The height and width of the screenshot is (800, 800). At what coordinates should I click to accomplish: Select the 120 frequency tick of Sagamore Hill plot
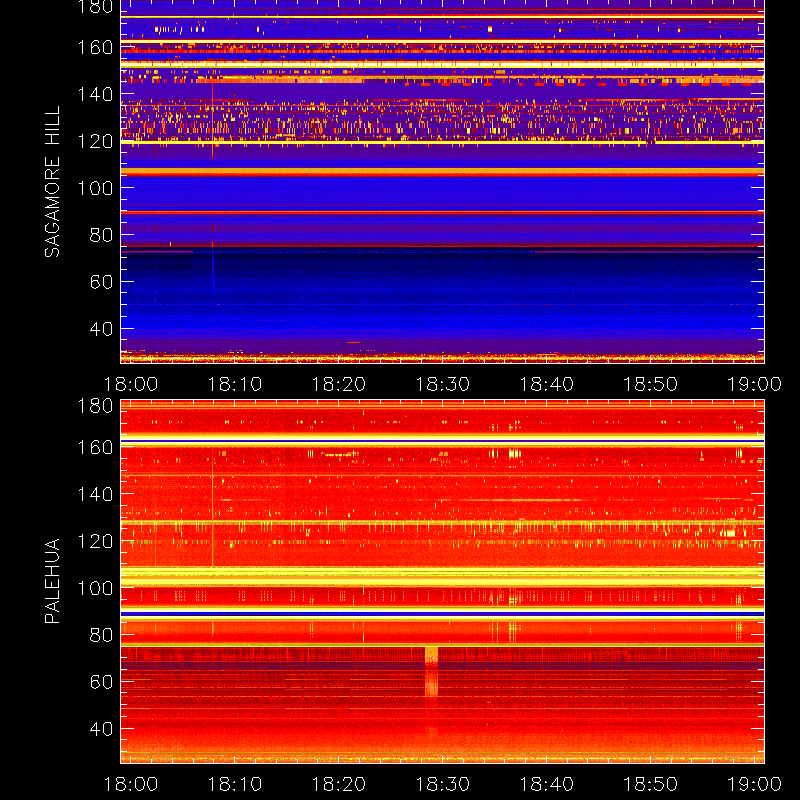pos(95,141)
